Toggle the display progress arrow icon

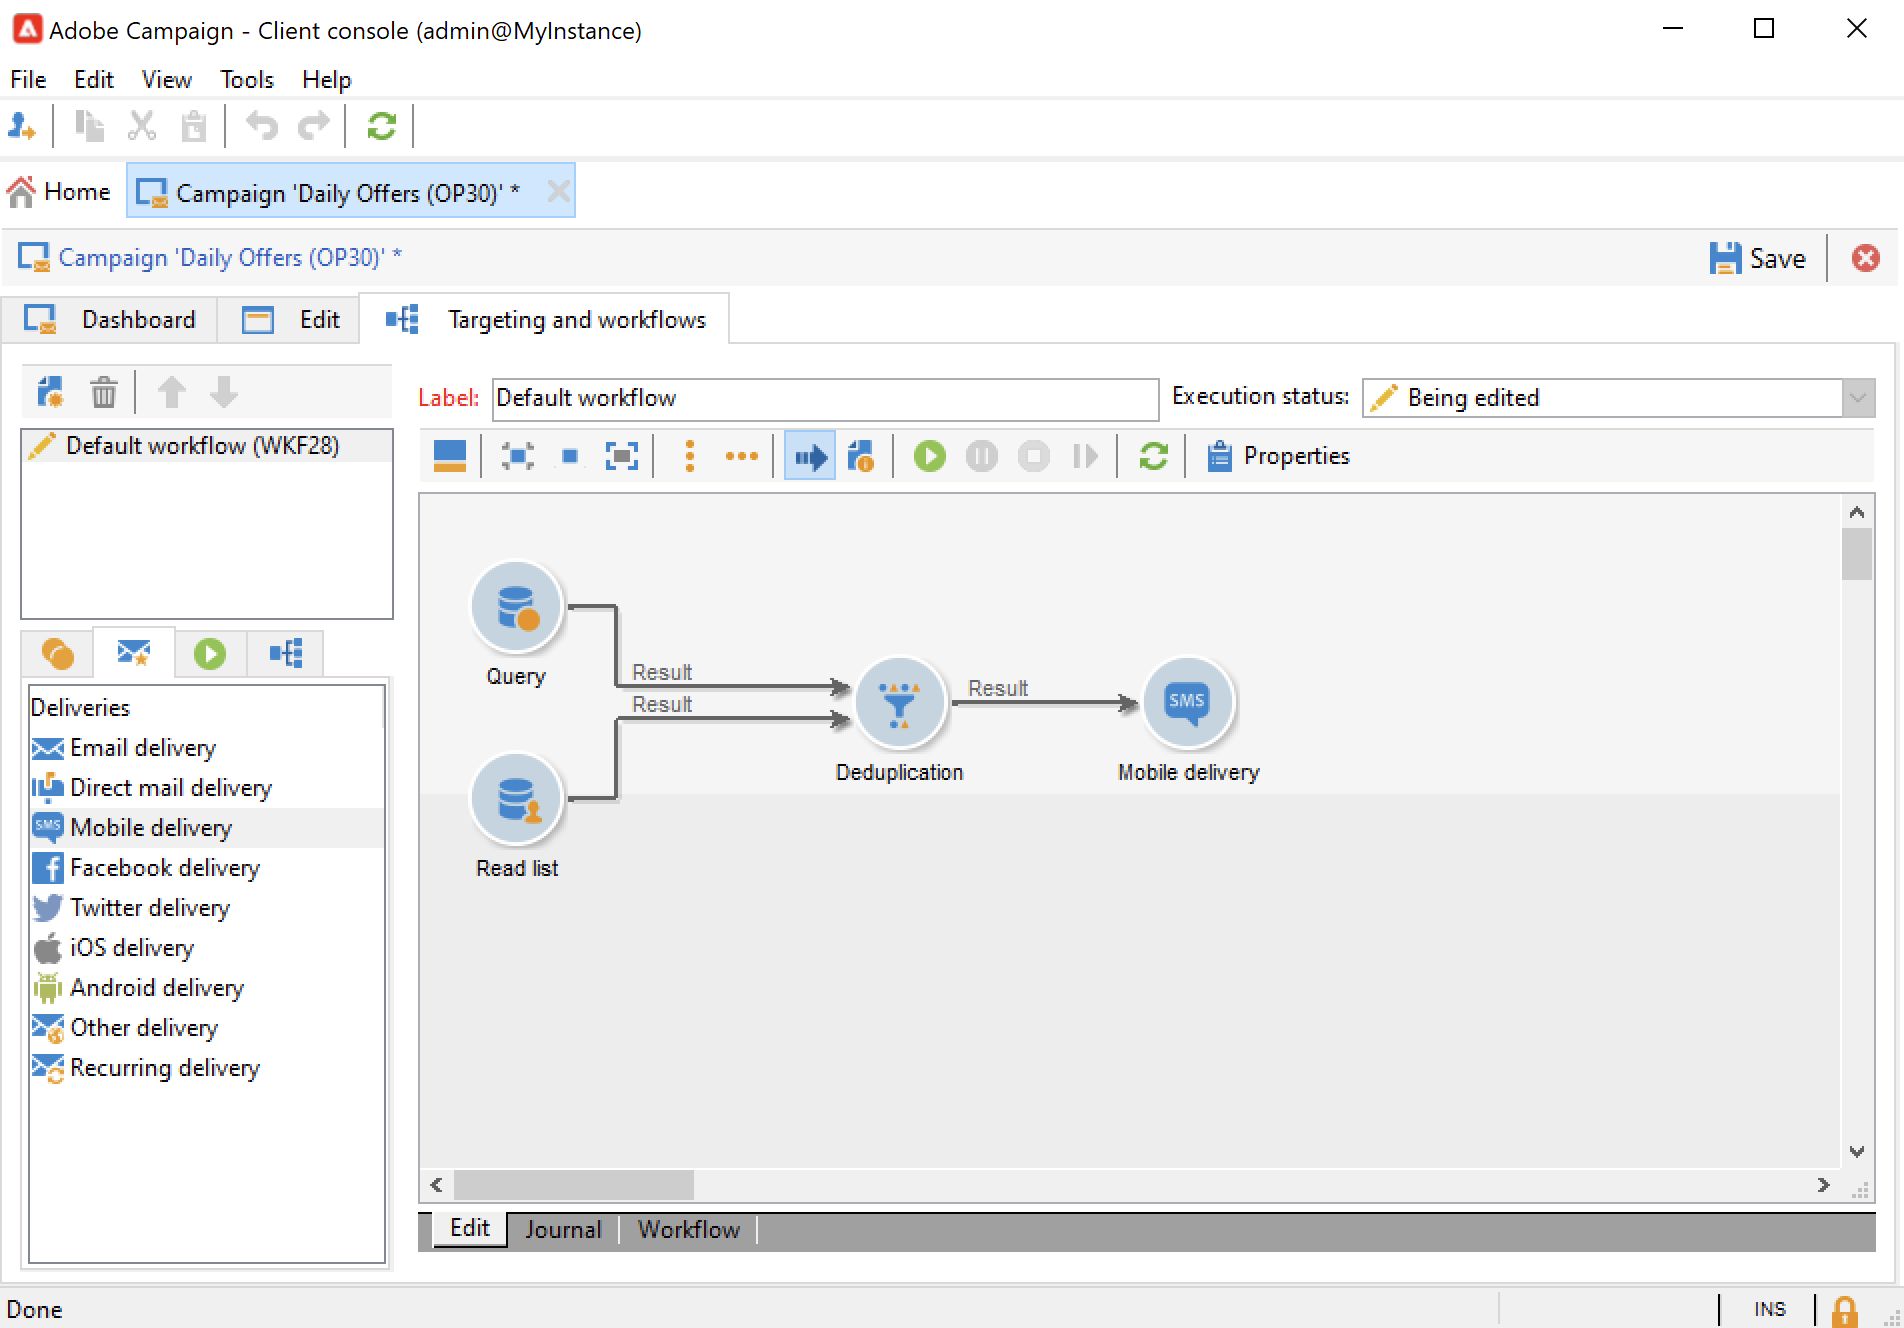point(810,457)
